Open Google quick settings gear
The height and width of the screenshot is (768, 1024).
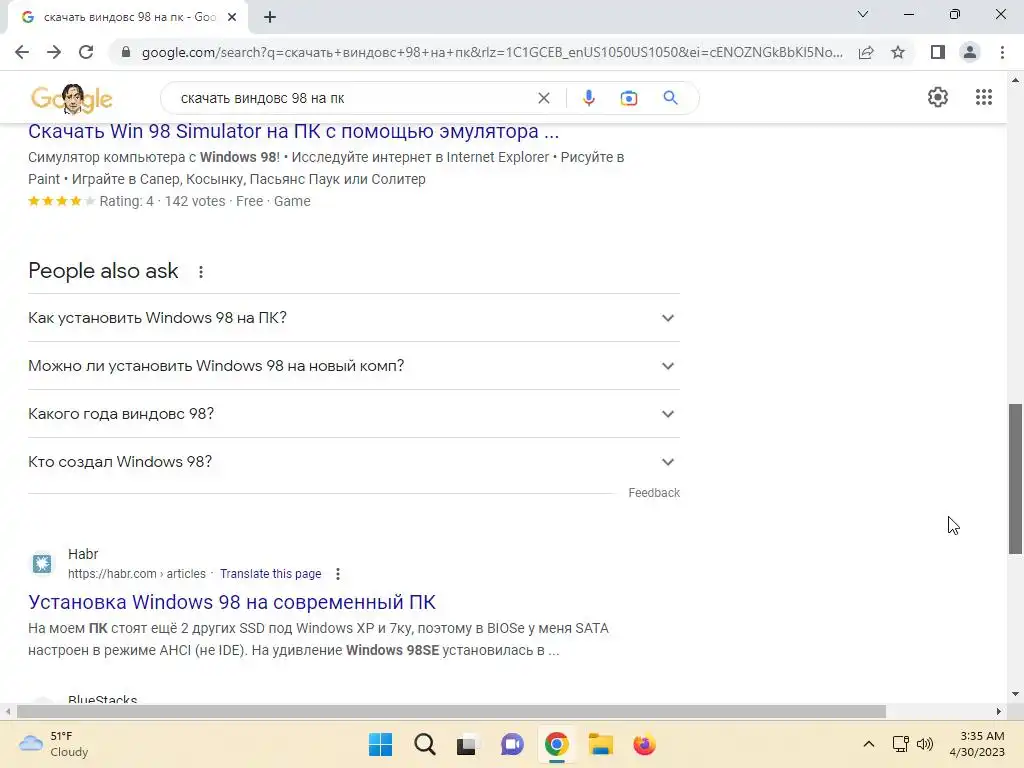[938, 97]
